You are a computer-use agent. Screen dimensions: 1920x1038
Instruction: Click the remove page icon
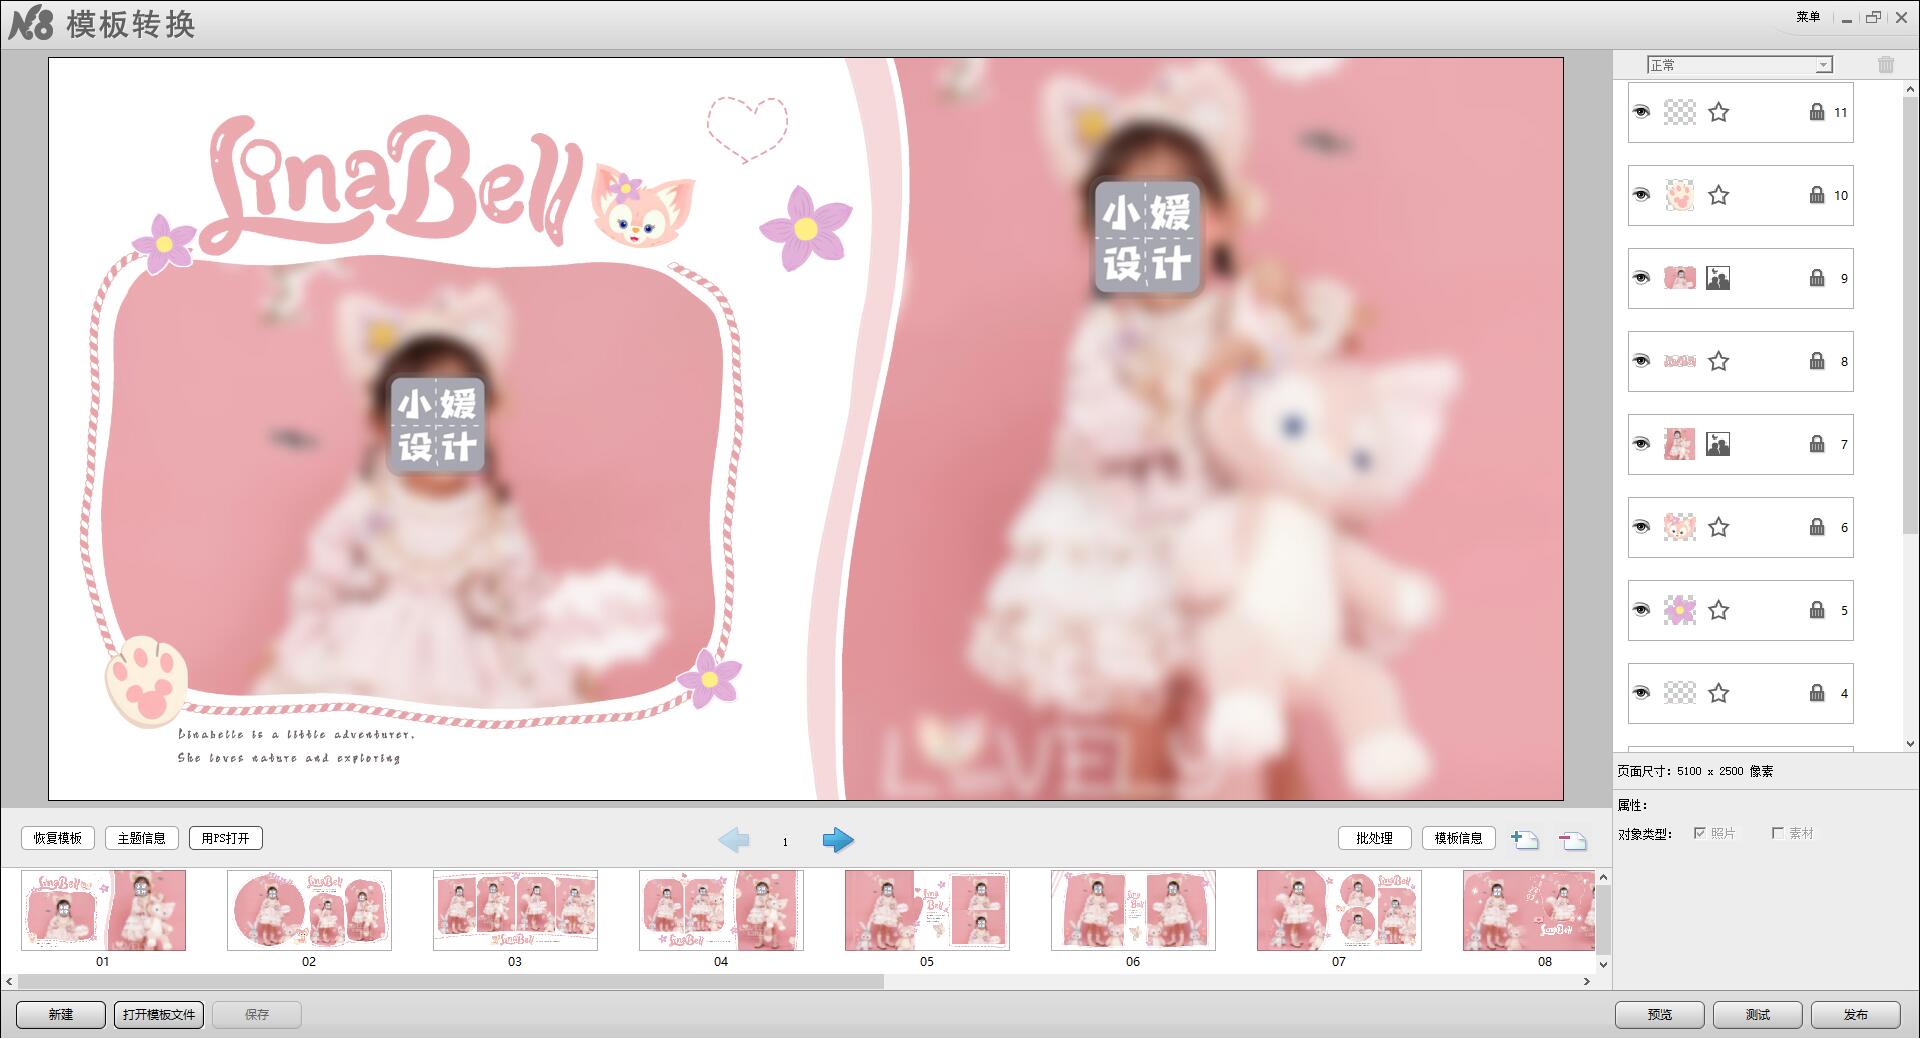pyautogui.click(x=1572, y=840)
